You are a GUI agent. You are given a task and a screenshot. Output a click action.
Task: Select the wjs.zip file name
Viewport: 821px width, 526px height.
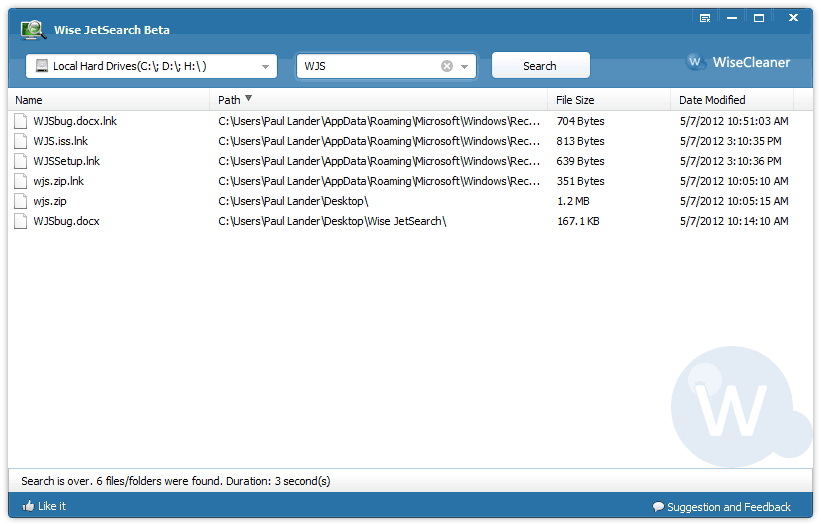click(x=50, y=201)
